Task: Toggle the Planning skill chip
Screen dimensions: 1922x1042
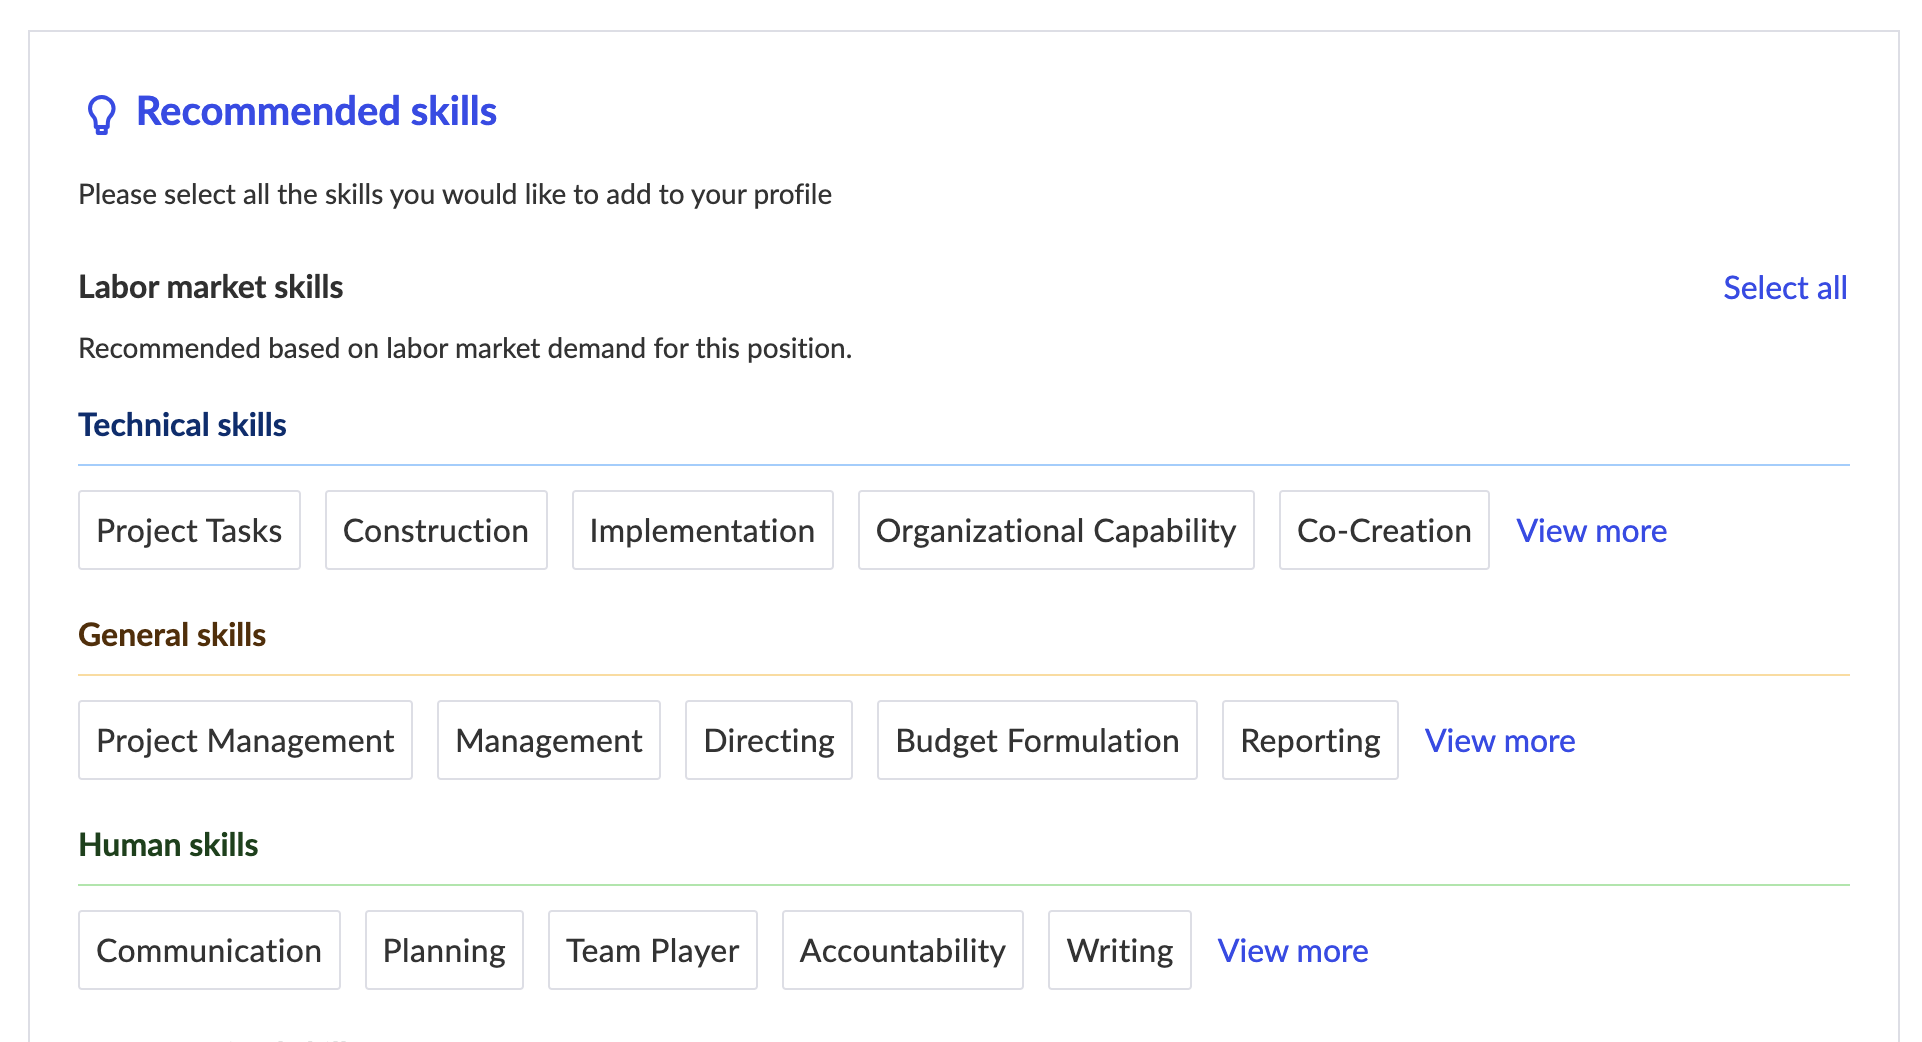Action: [x=443, y=950]
